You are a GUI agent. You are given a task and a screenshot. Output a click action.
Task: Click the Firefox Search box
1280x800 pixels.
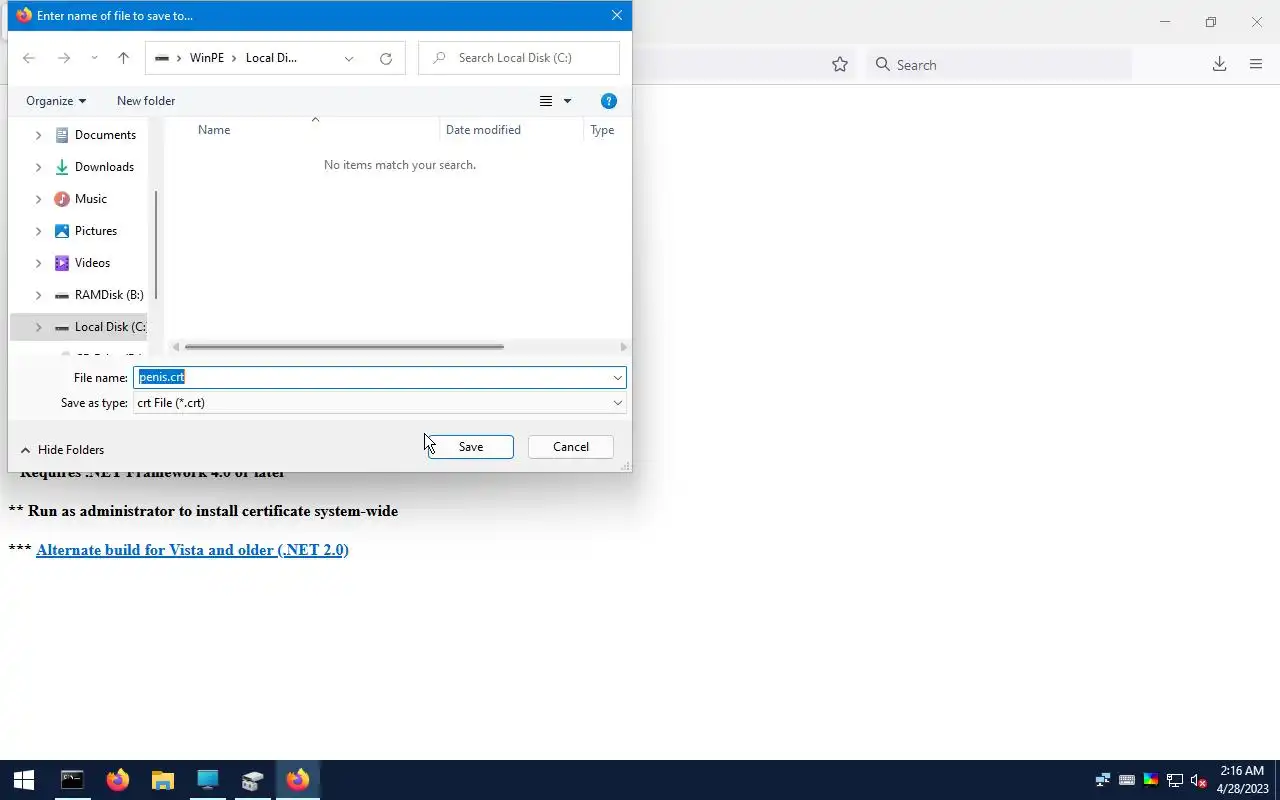1000,65
